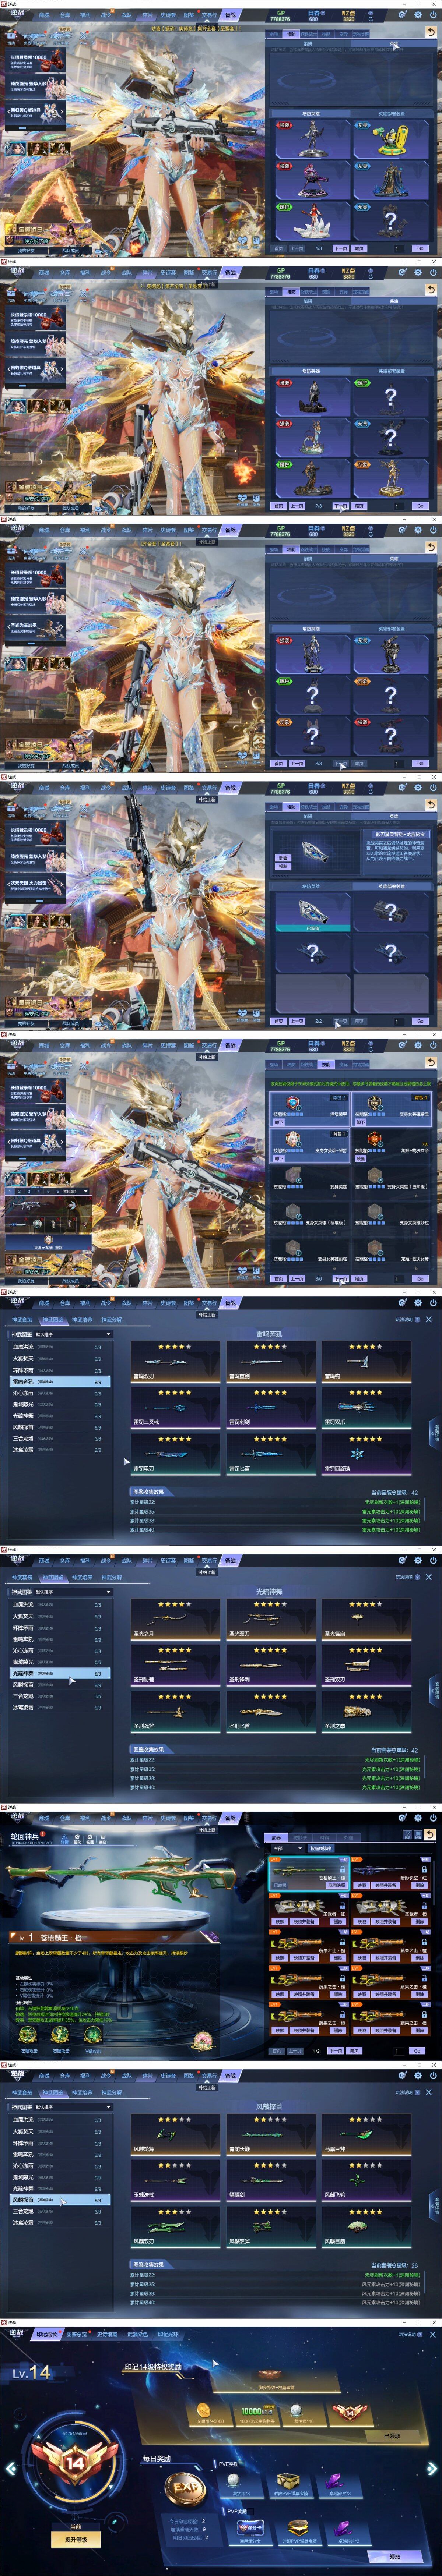Go to next page on 印记成长 screen

(x=433, y=2468)
